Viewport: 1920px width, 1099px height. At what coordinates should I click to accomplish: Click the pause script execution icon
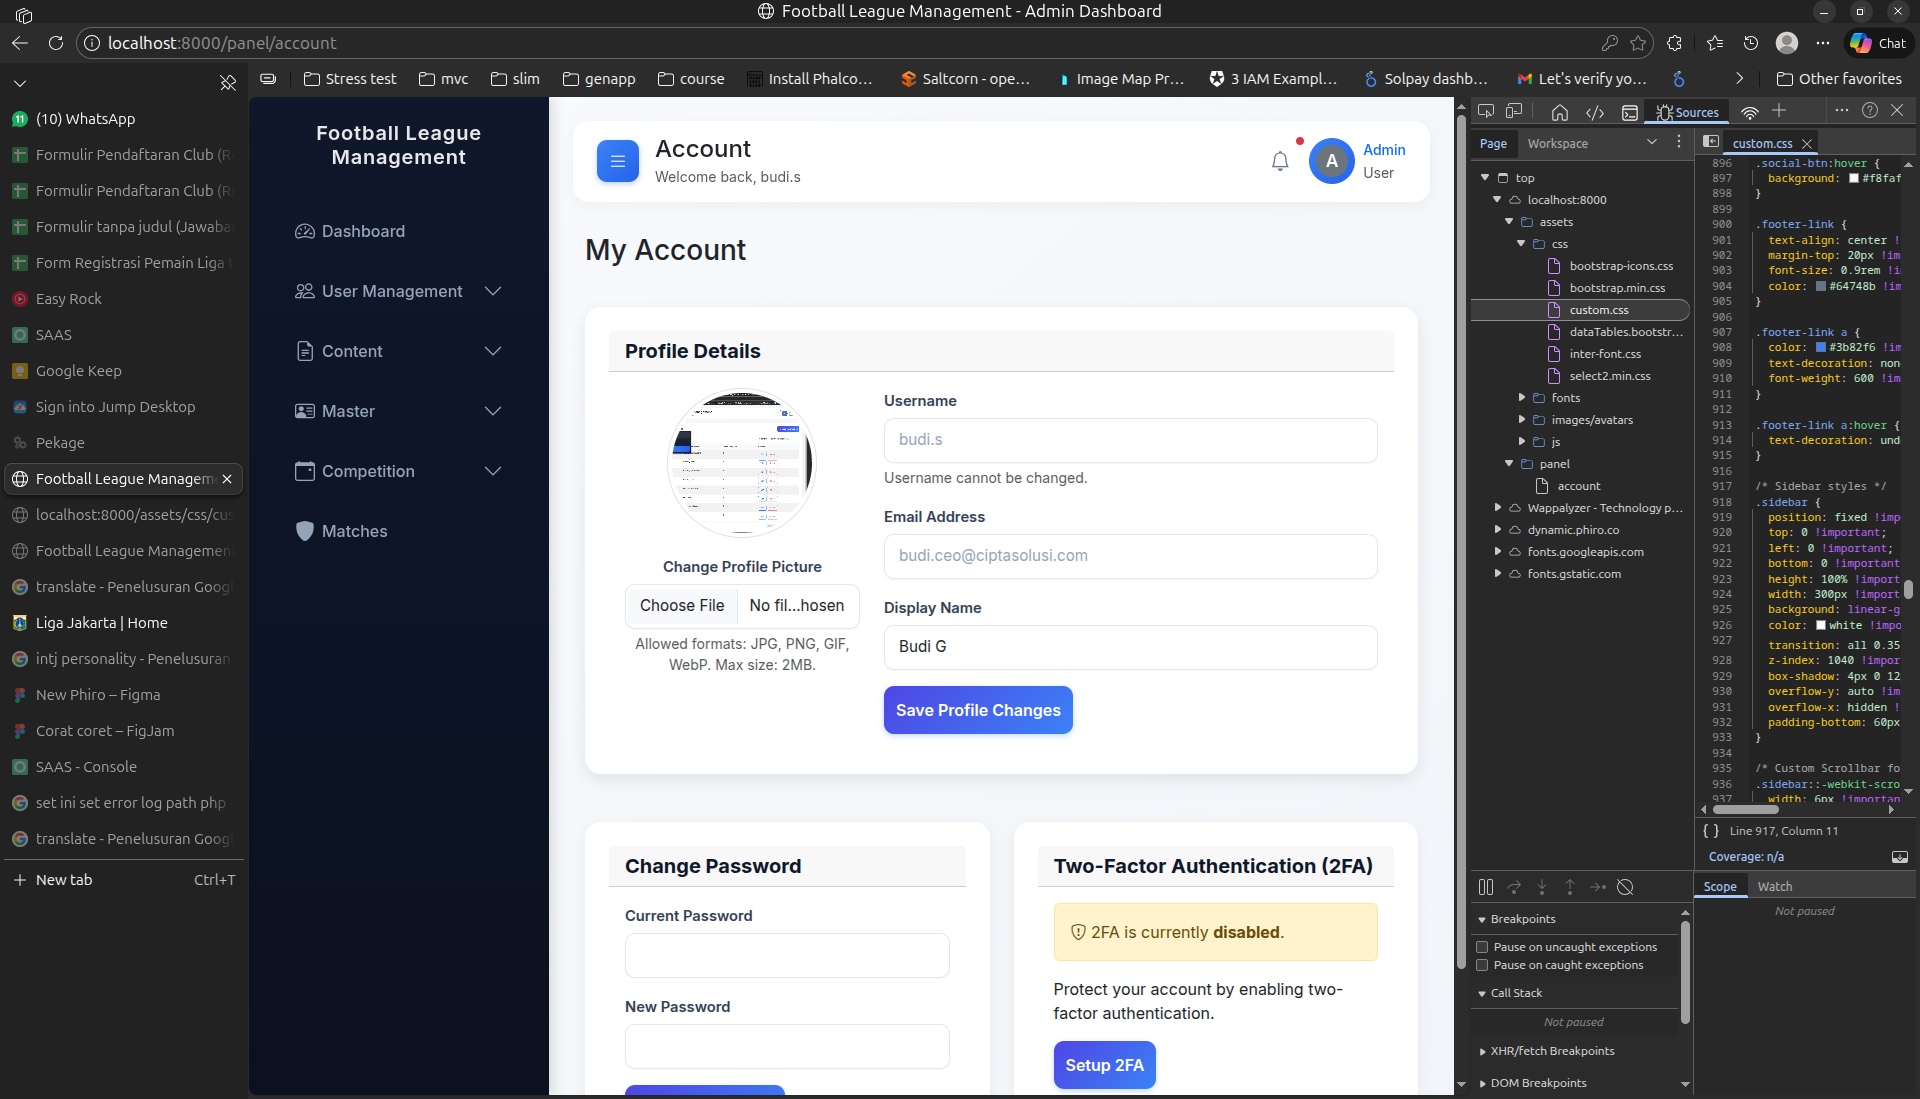point(1486,887)
